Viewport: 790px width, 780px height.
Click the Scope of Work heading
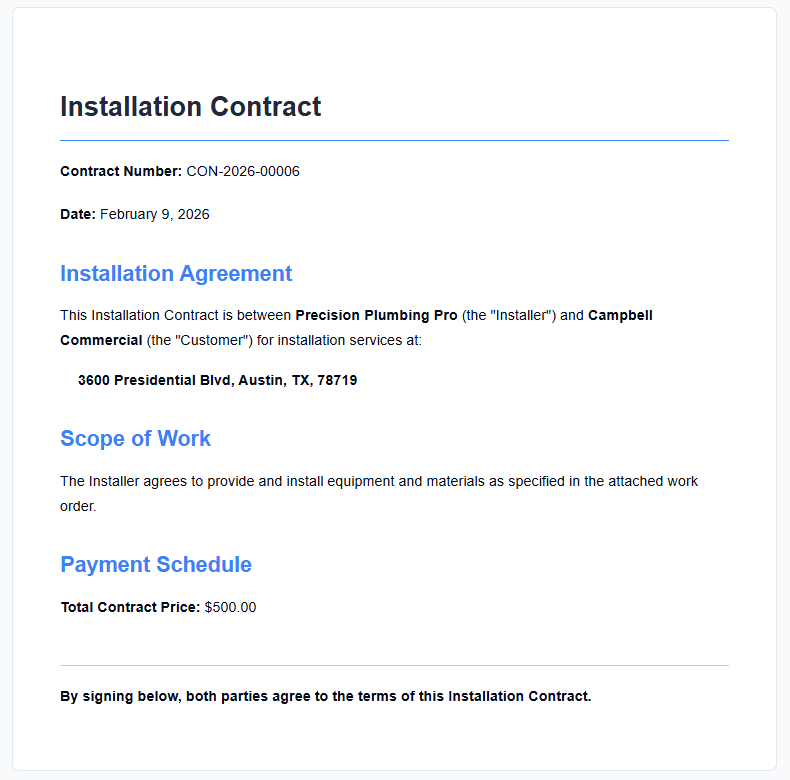(x=135, y=438)
